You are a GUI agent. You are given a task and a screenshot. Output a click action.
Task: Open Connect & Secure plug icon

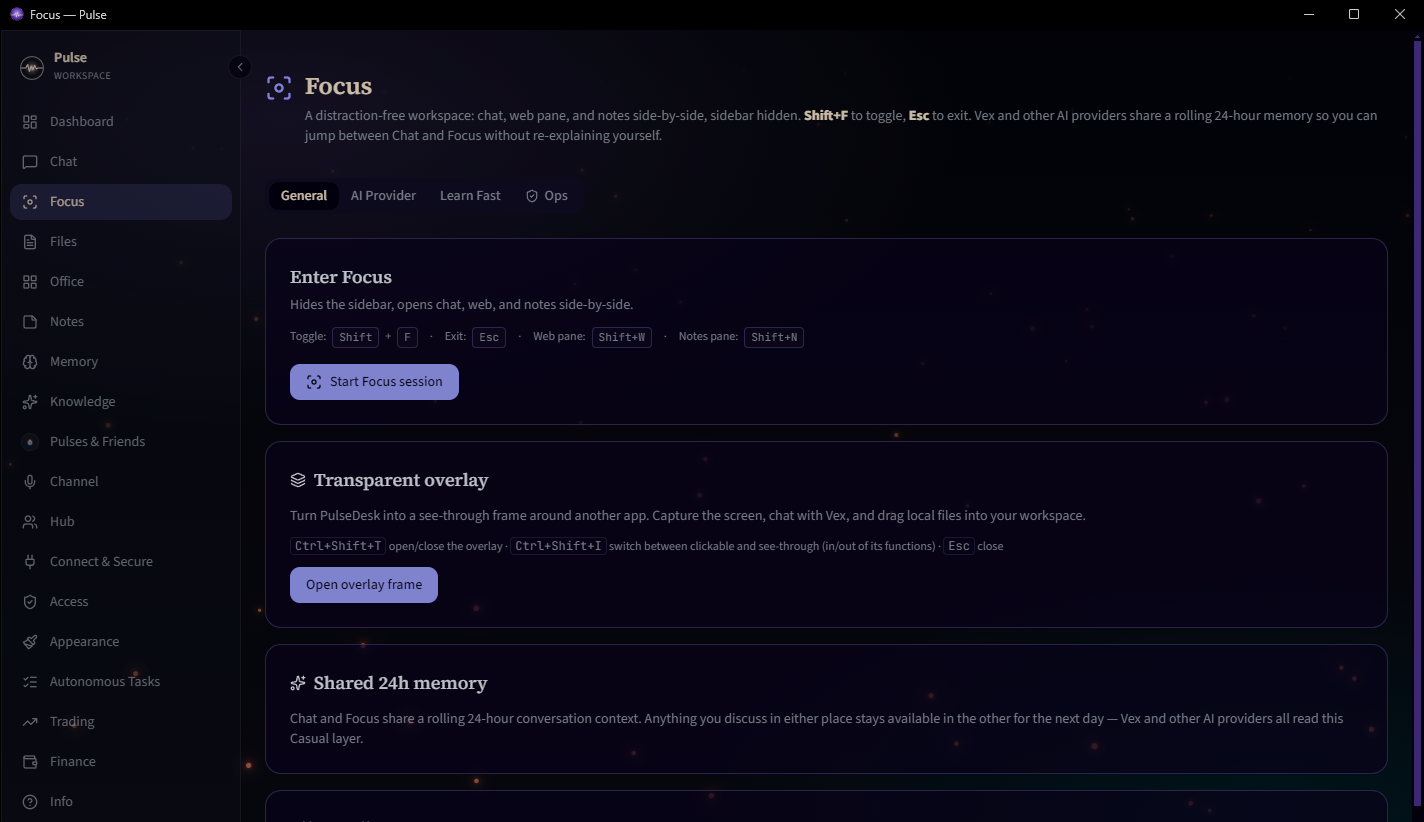pyautogui.click(x=30, y=562)
